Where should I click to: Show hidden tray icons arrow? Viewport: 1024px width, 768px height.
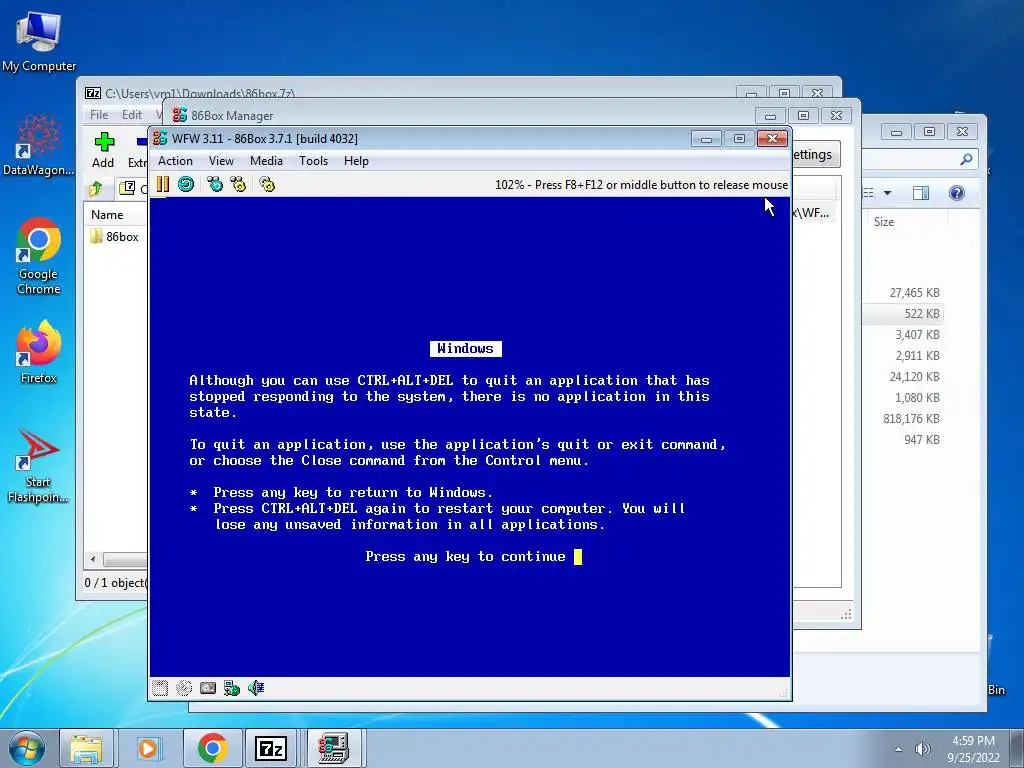point(898,749)
